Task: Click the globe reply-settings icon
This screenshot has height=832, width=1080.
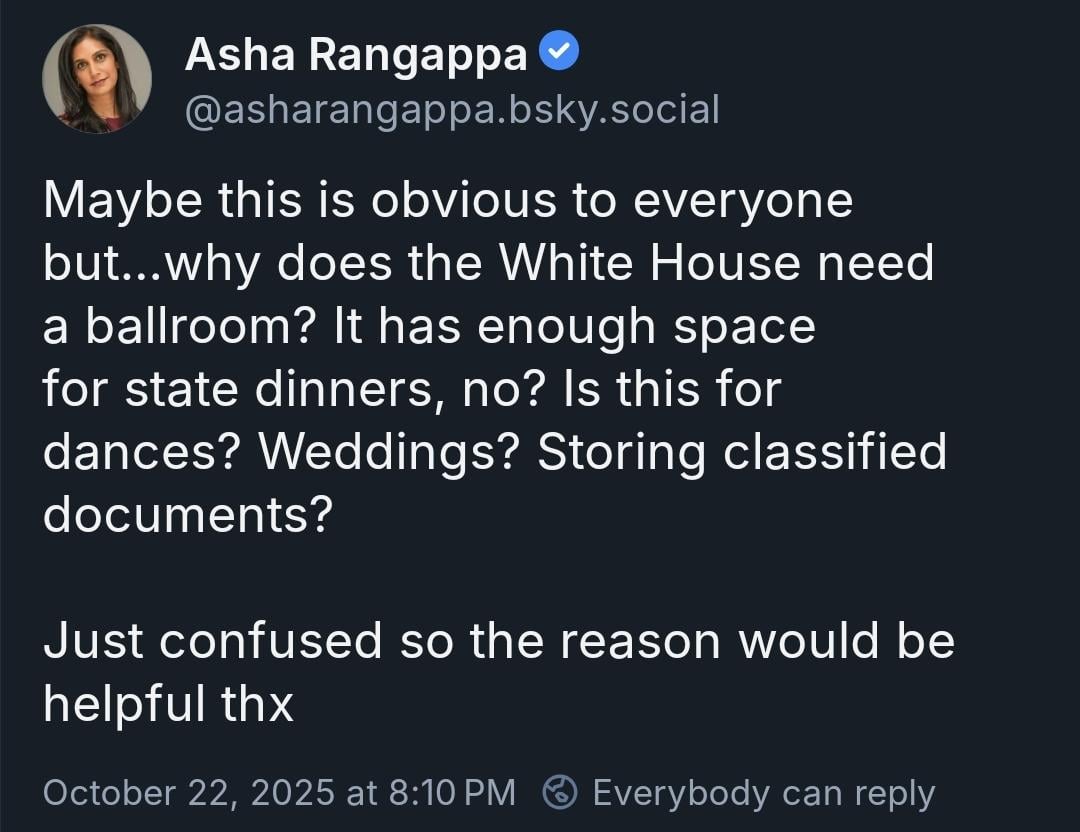Action: click(560, 793)
